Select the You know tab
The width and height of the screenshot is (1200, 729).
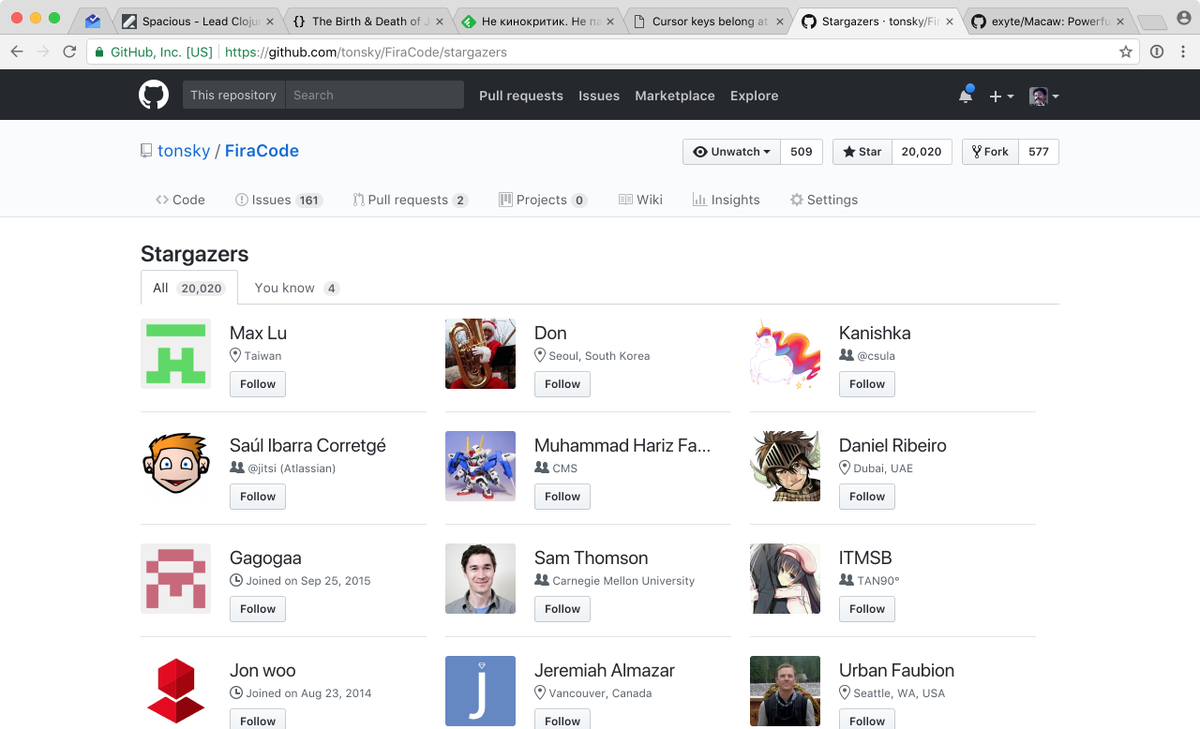point(297,288)
